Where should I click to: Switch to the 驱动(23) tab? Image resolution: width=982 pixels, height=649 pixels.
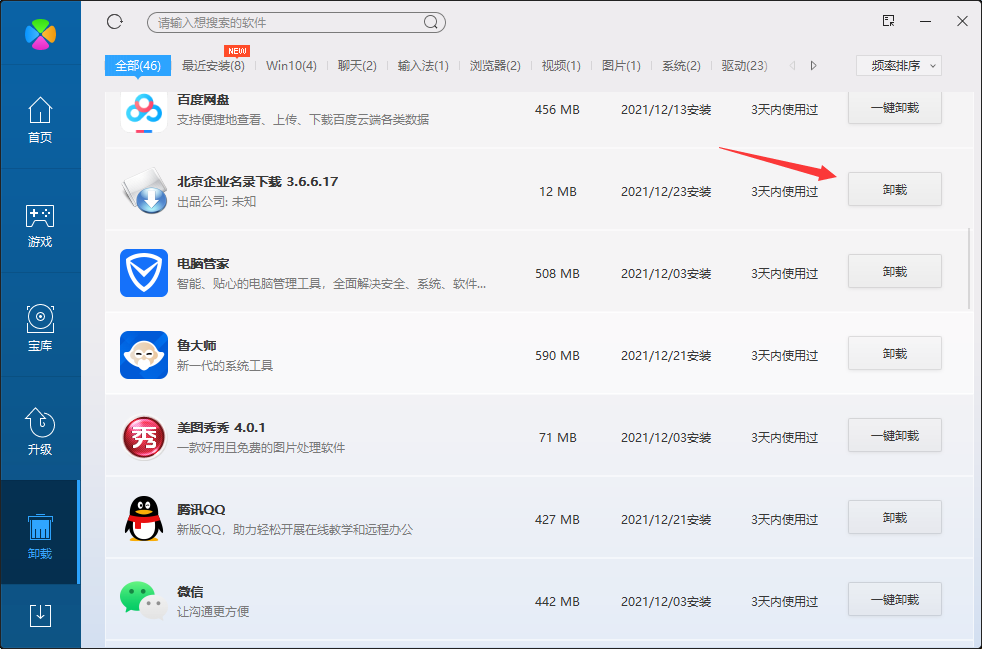745,66
